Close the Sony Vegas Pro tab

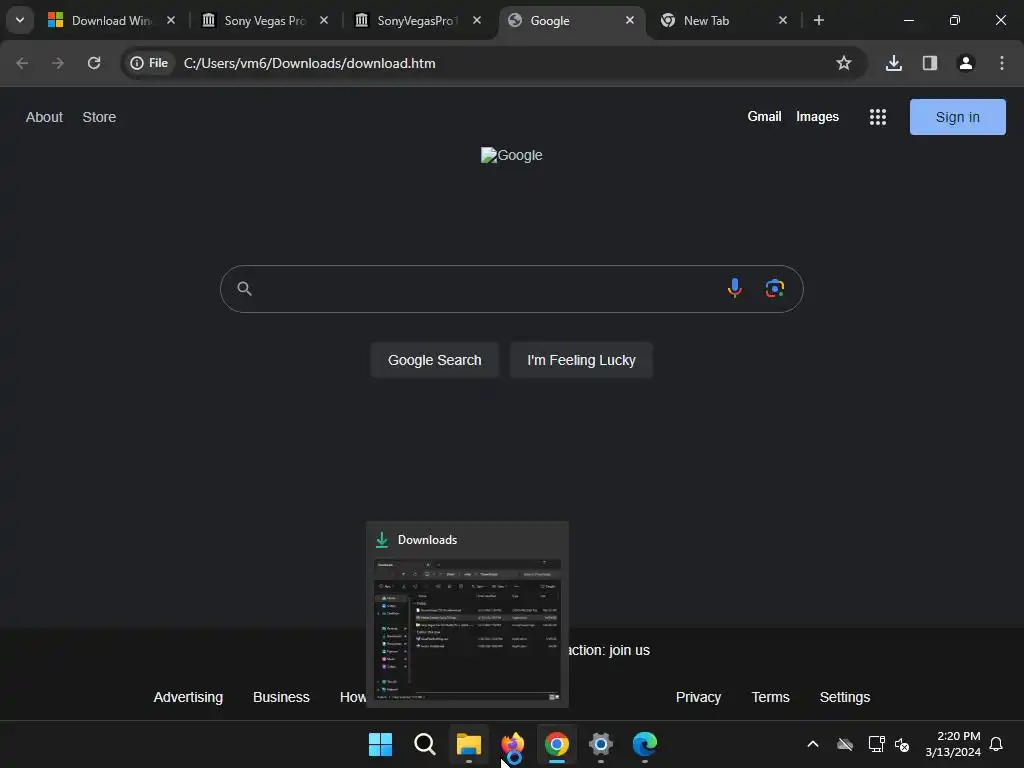[x=324, y=20]
